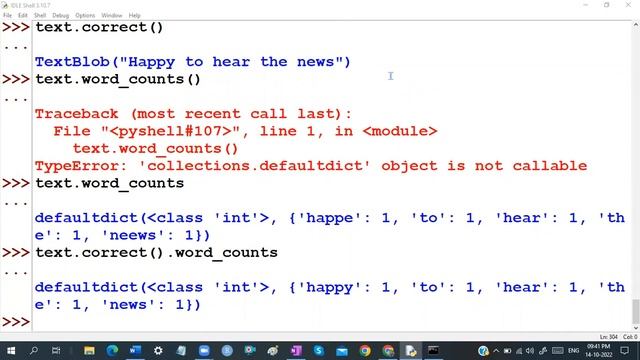Click the scrollbar down arrow
640x360 pixels.
click(636, 328)
